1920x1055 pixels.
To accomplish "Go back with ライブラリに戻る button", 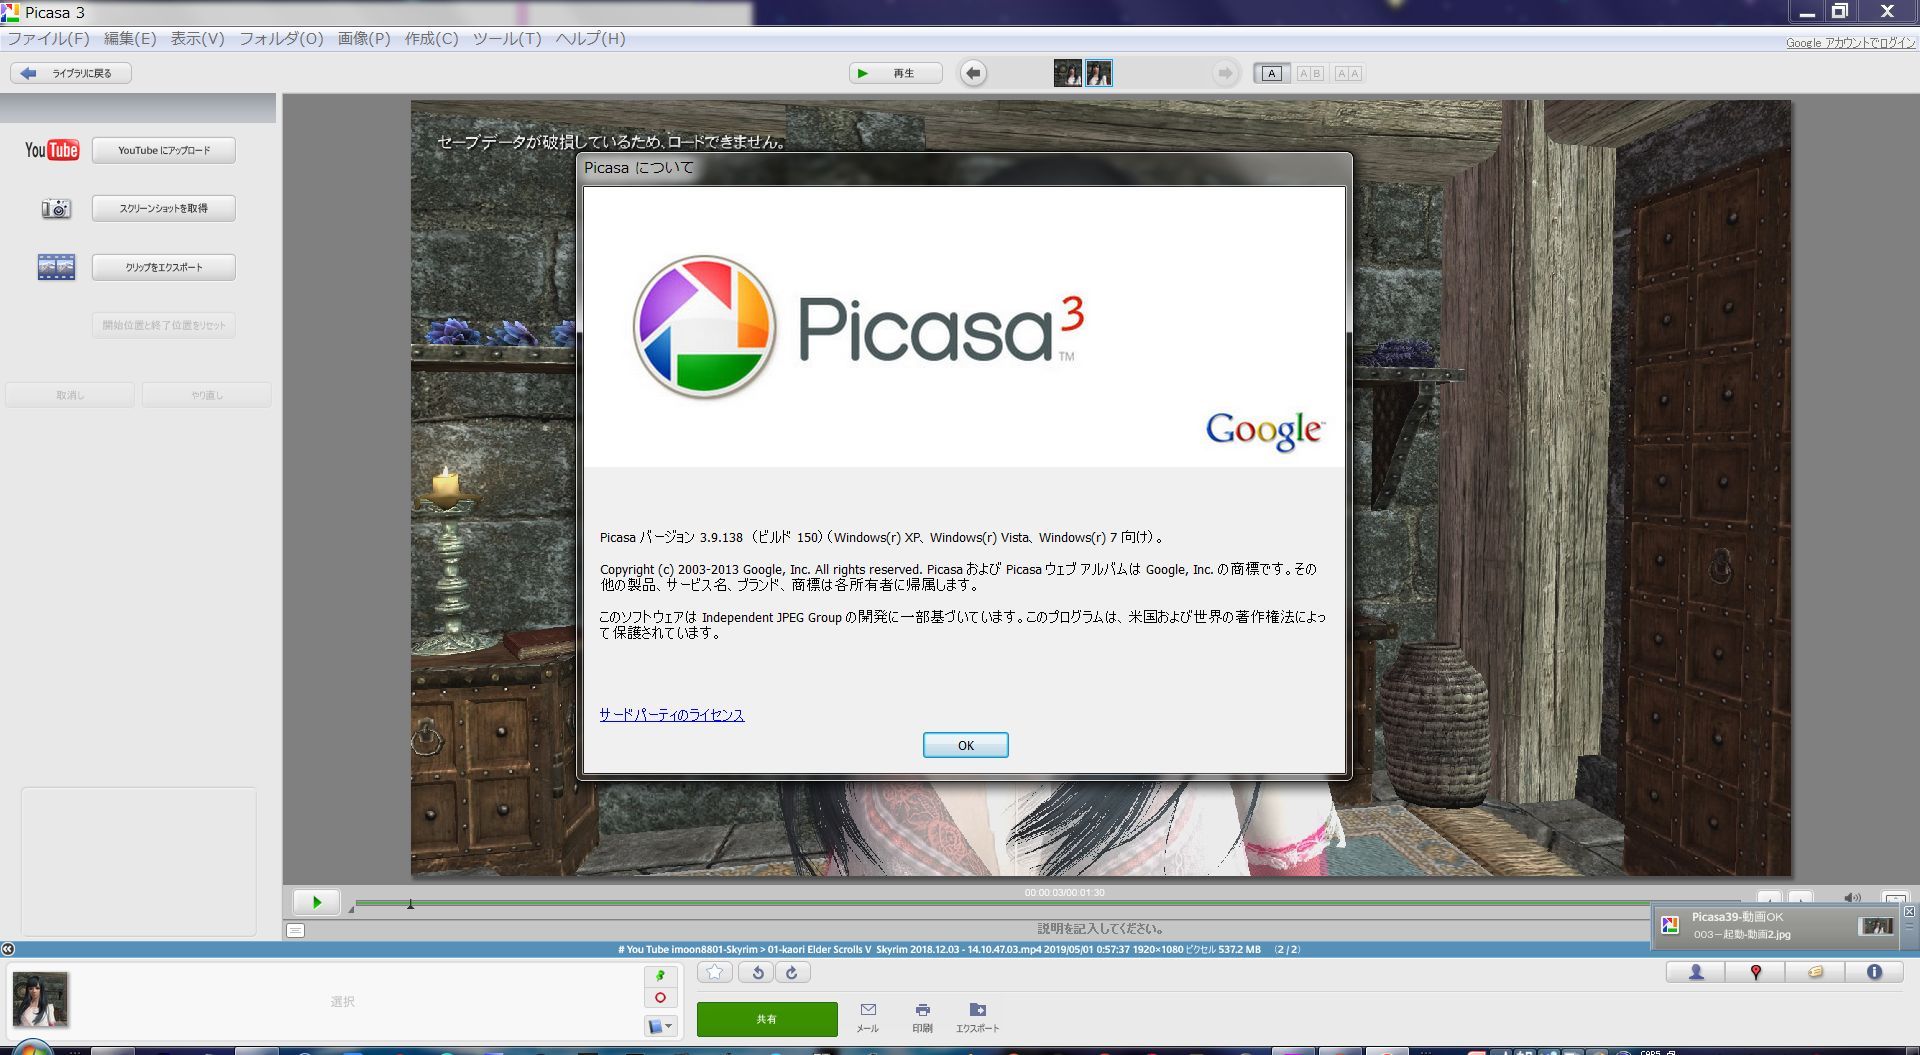I will coord(71,73).
